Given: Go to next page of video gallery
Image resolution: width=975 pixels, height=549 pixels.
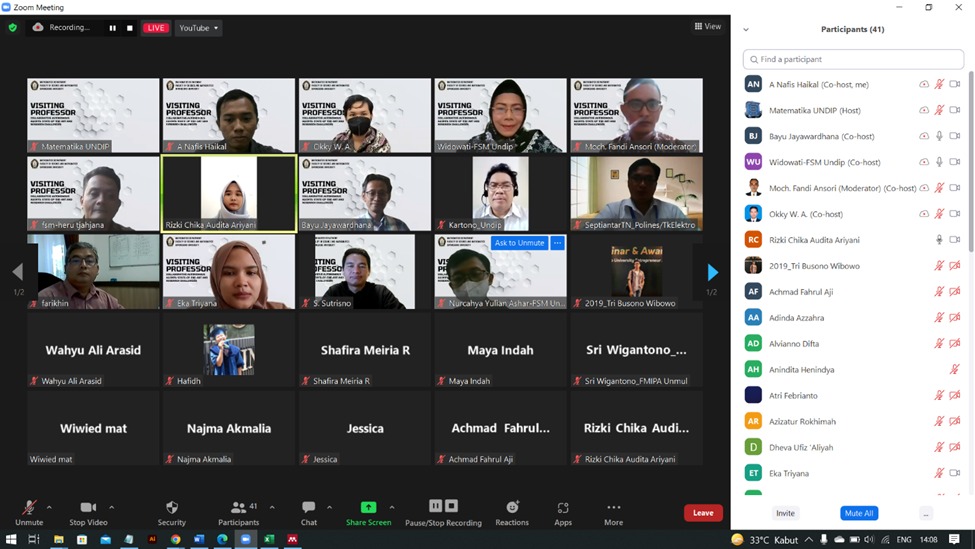Looking at the screenshot, I should (712, 272).
